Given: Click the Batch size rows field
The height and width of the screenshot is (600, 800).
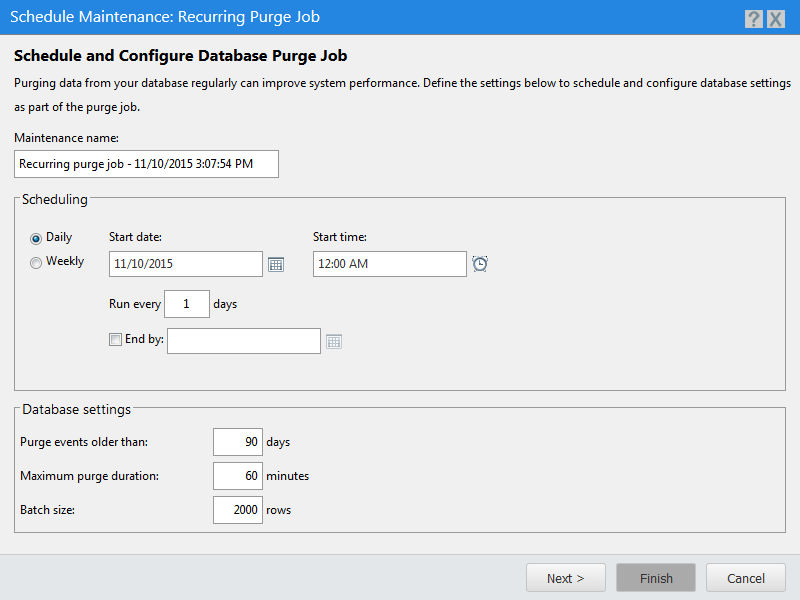Looking at the screenshot, I should click(x=237, y=510).
